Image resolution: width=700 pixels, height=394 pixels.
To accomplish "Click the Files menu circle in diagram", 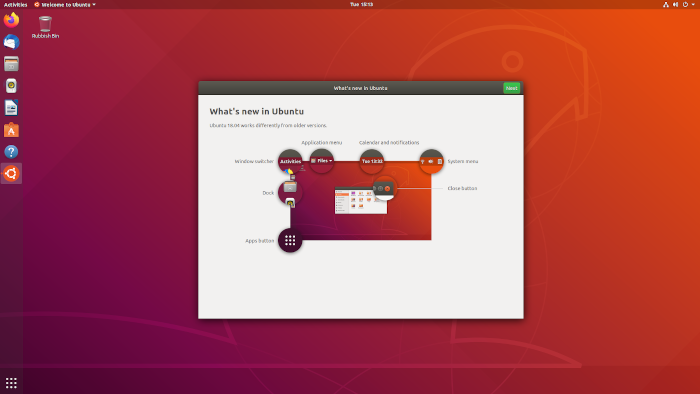I will (x=321, y=161).
